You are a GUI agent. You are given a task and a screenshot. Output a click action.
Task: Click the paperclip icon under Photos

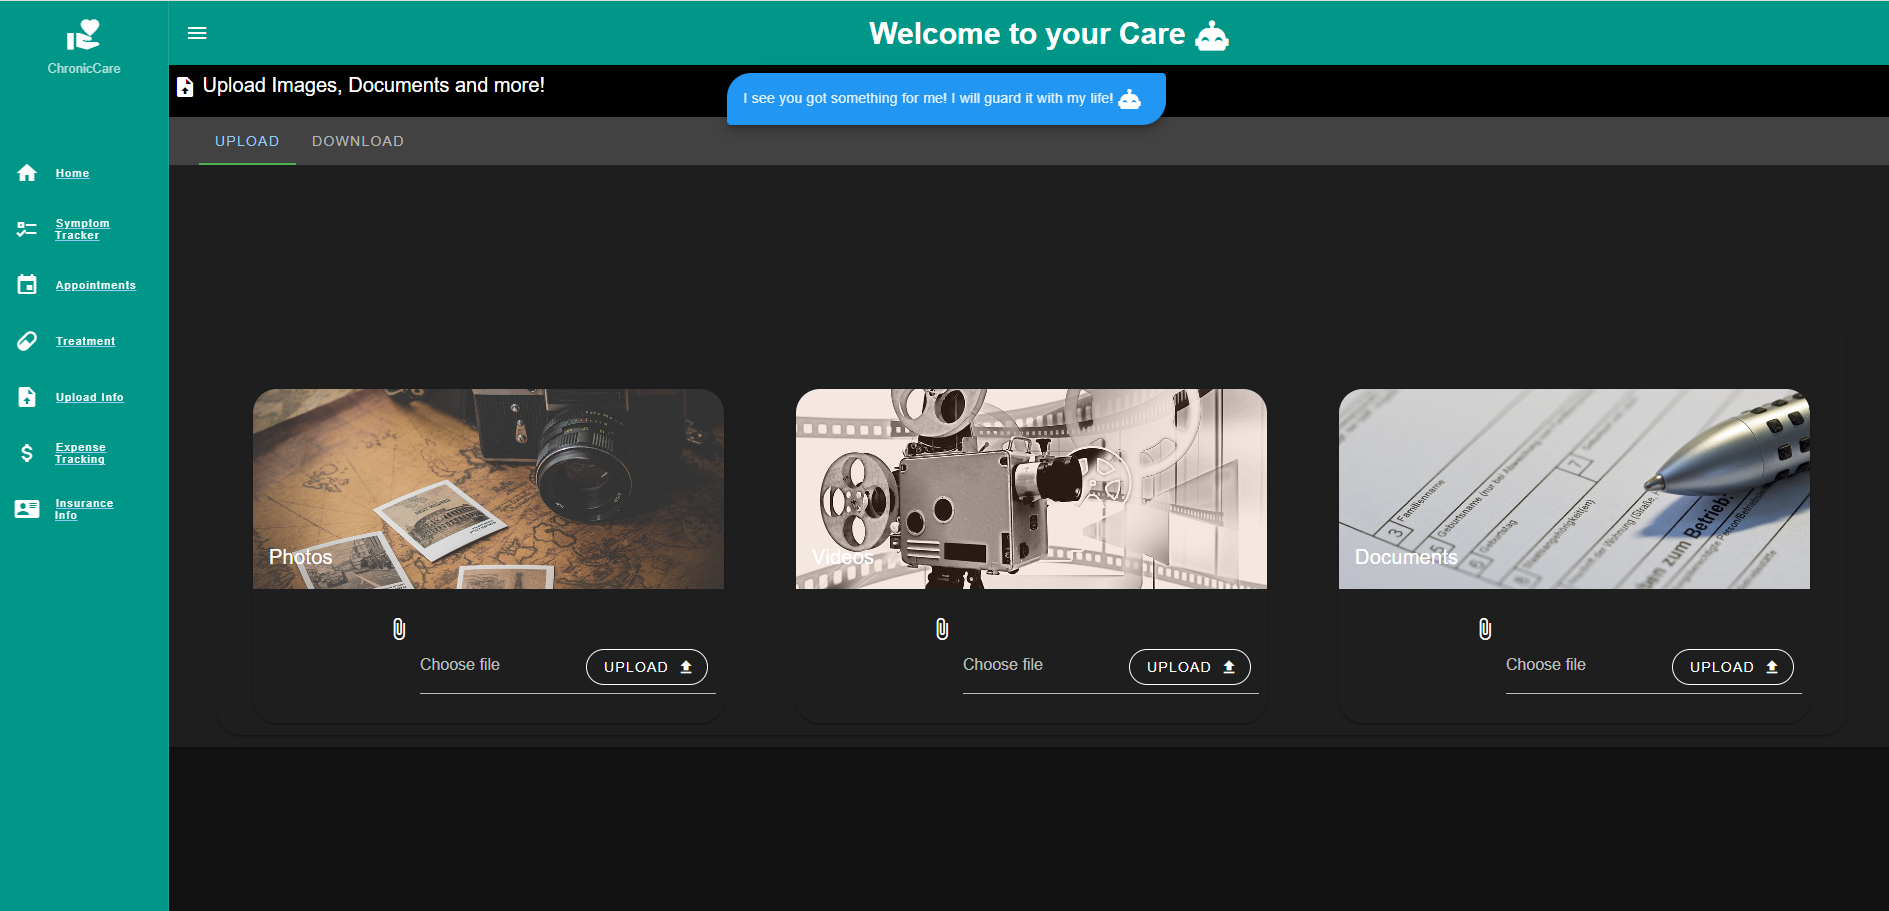[x=399, y=629]
